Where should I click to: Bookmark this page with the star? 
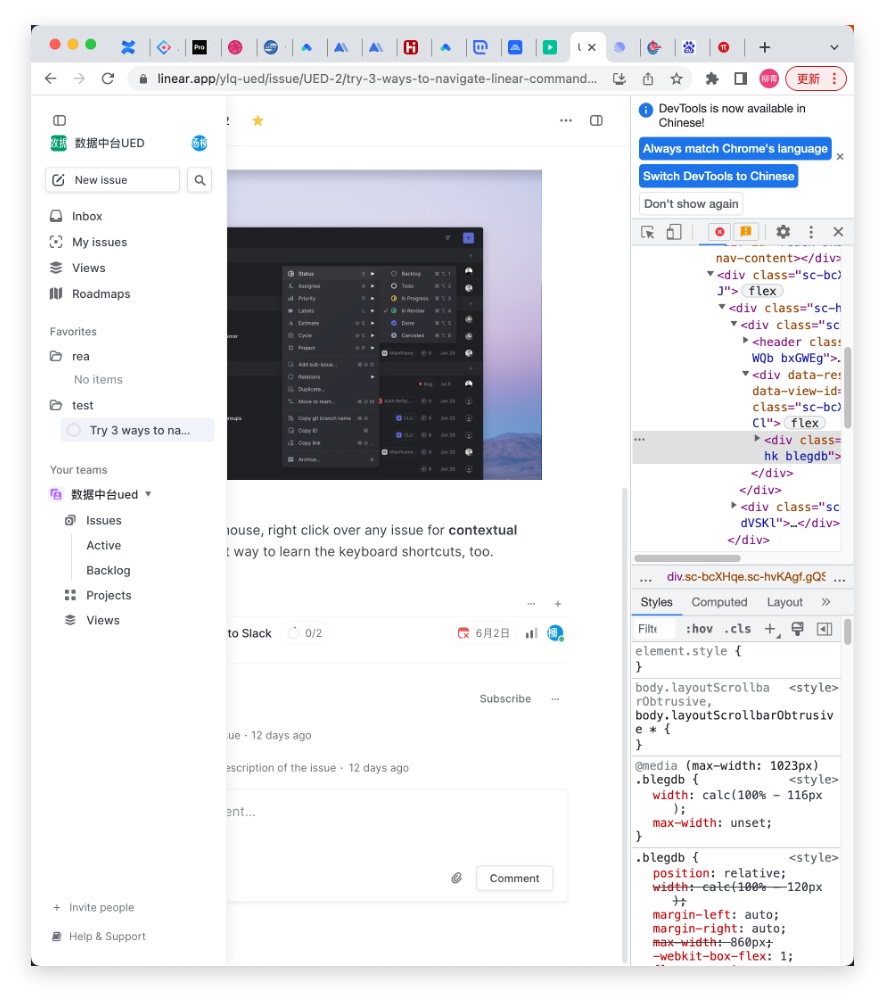(x=676, y=79)
